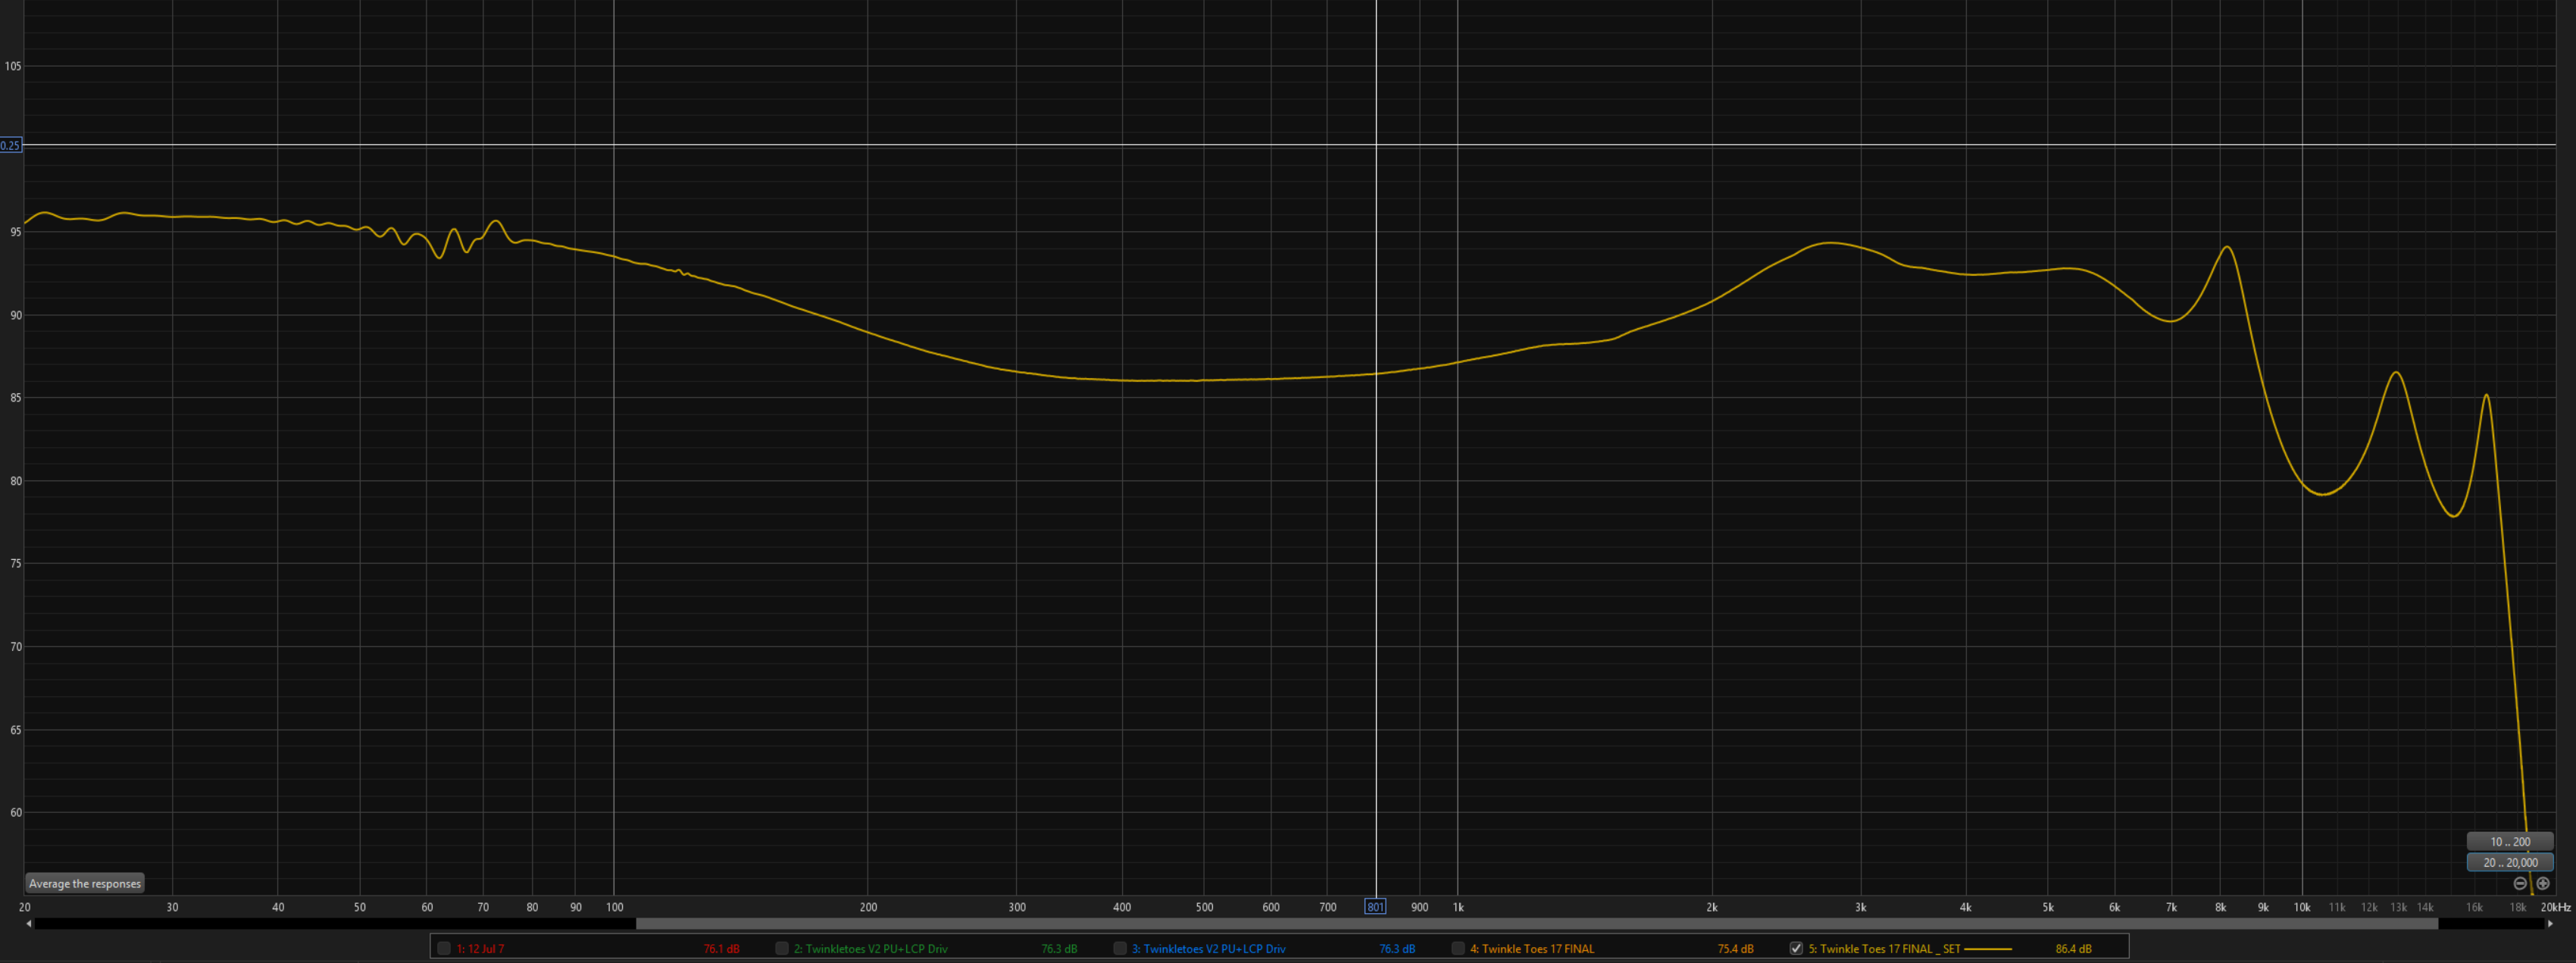Click the green 76.3 dB value

[1059, 949]
